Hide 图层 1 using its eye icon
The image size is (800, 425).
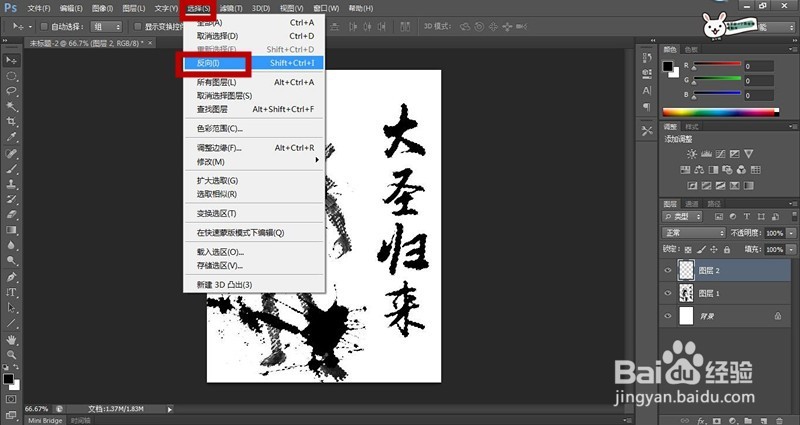point(668,293)
